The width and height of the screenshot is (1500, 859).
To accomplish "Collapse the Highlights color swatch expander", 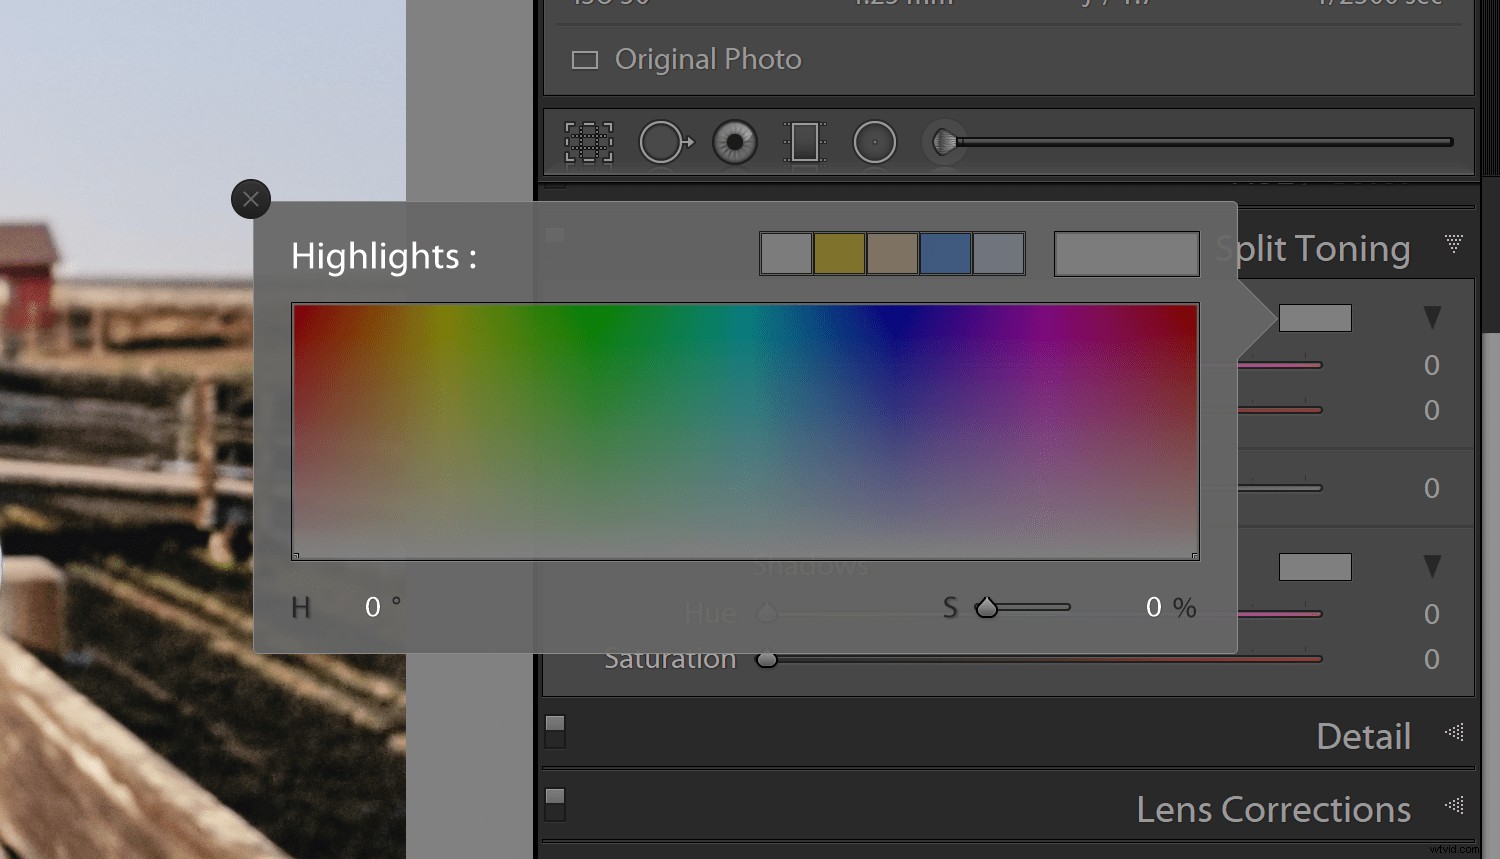I will (1432, 316).
